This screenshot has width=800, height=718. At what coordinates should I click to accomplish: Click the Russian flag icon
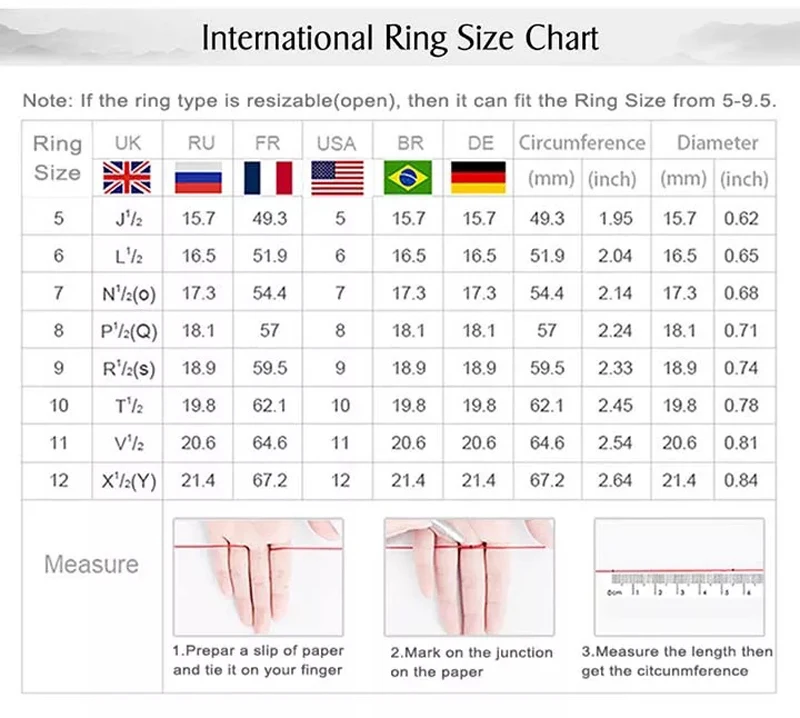tap(198, 178)
